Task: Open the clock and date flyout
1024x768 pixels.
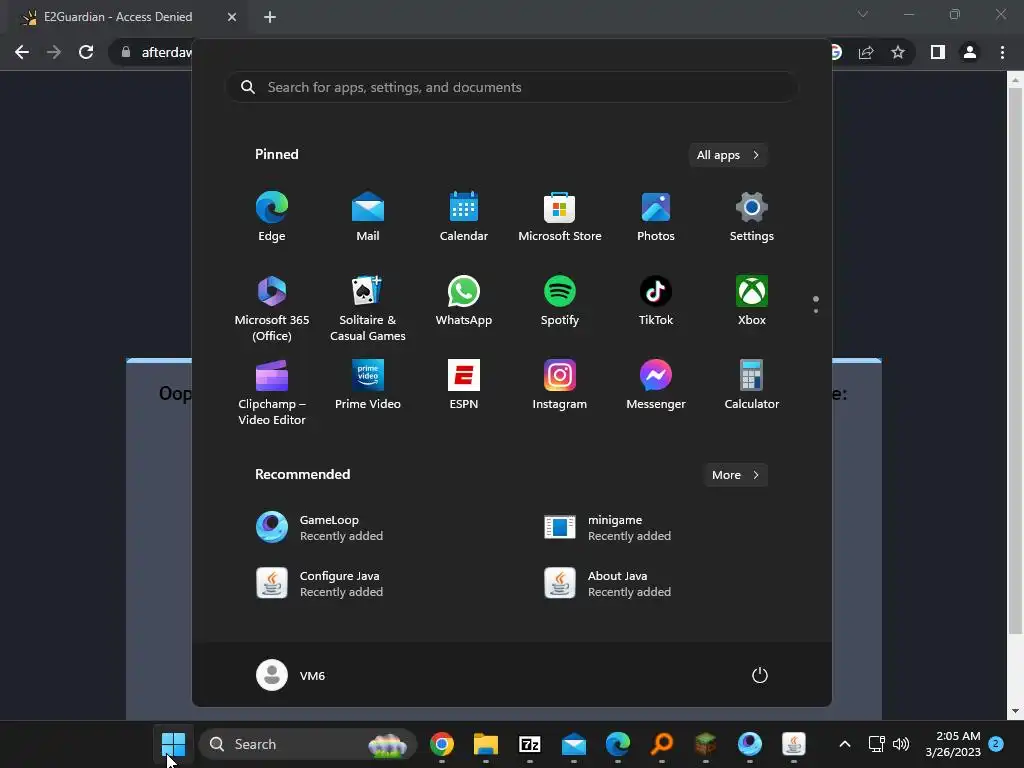Action: [953, 744]
